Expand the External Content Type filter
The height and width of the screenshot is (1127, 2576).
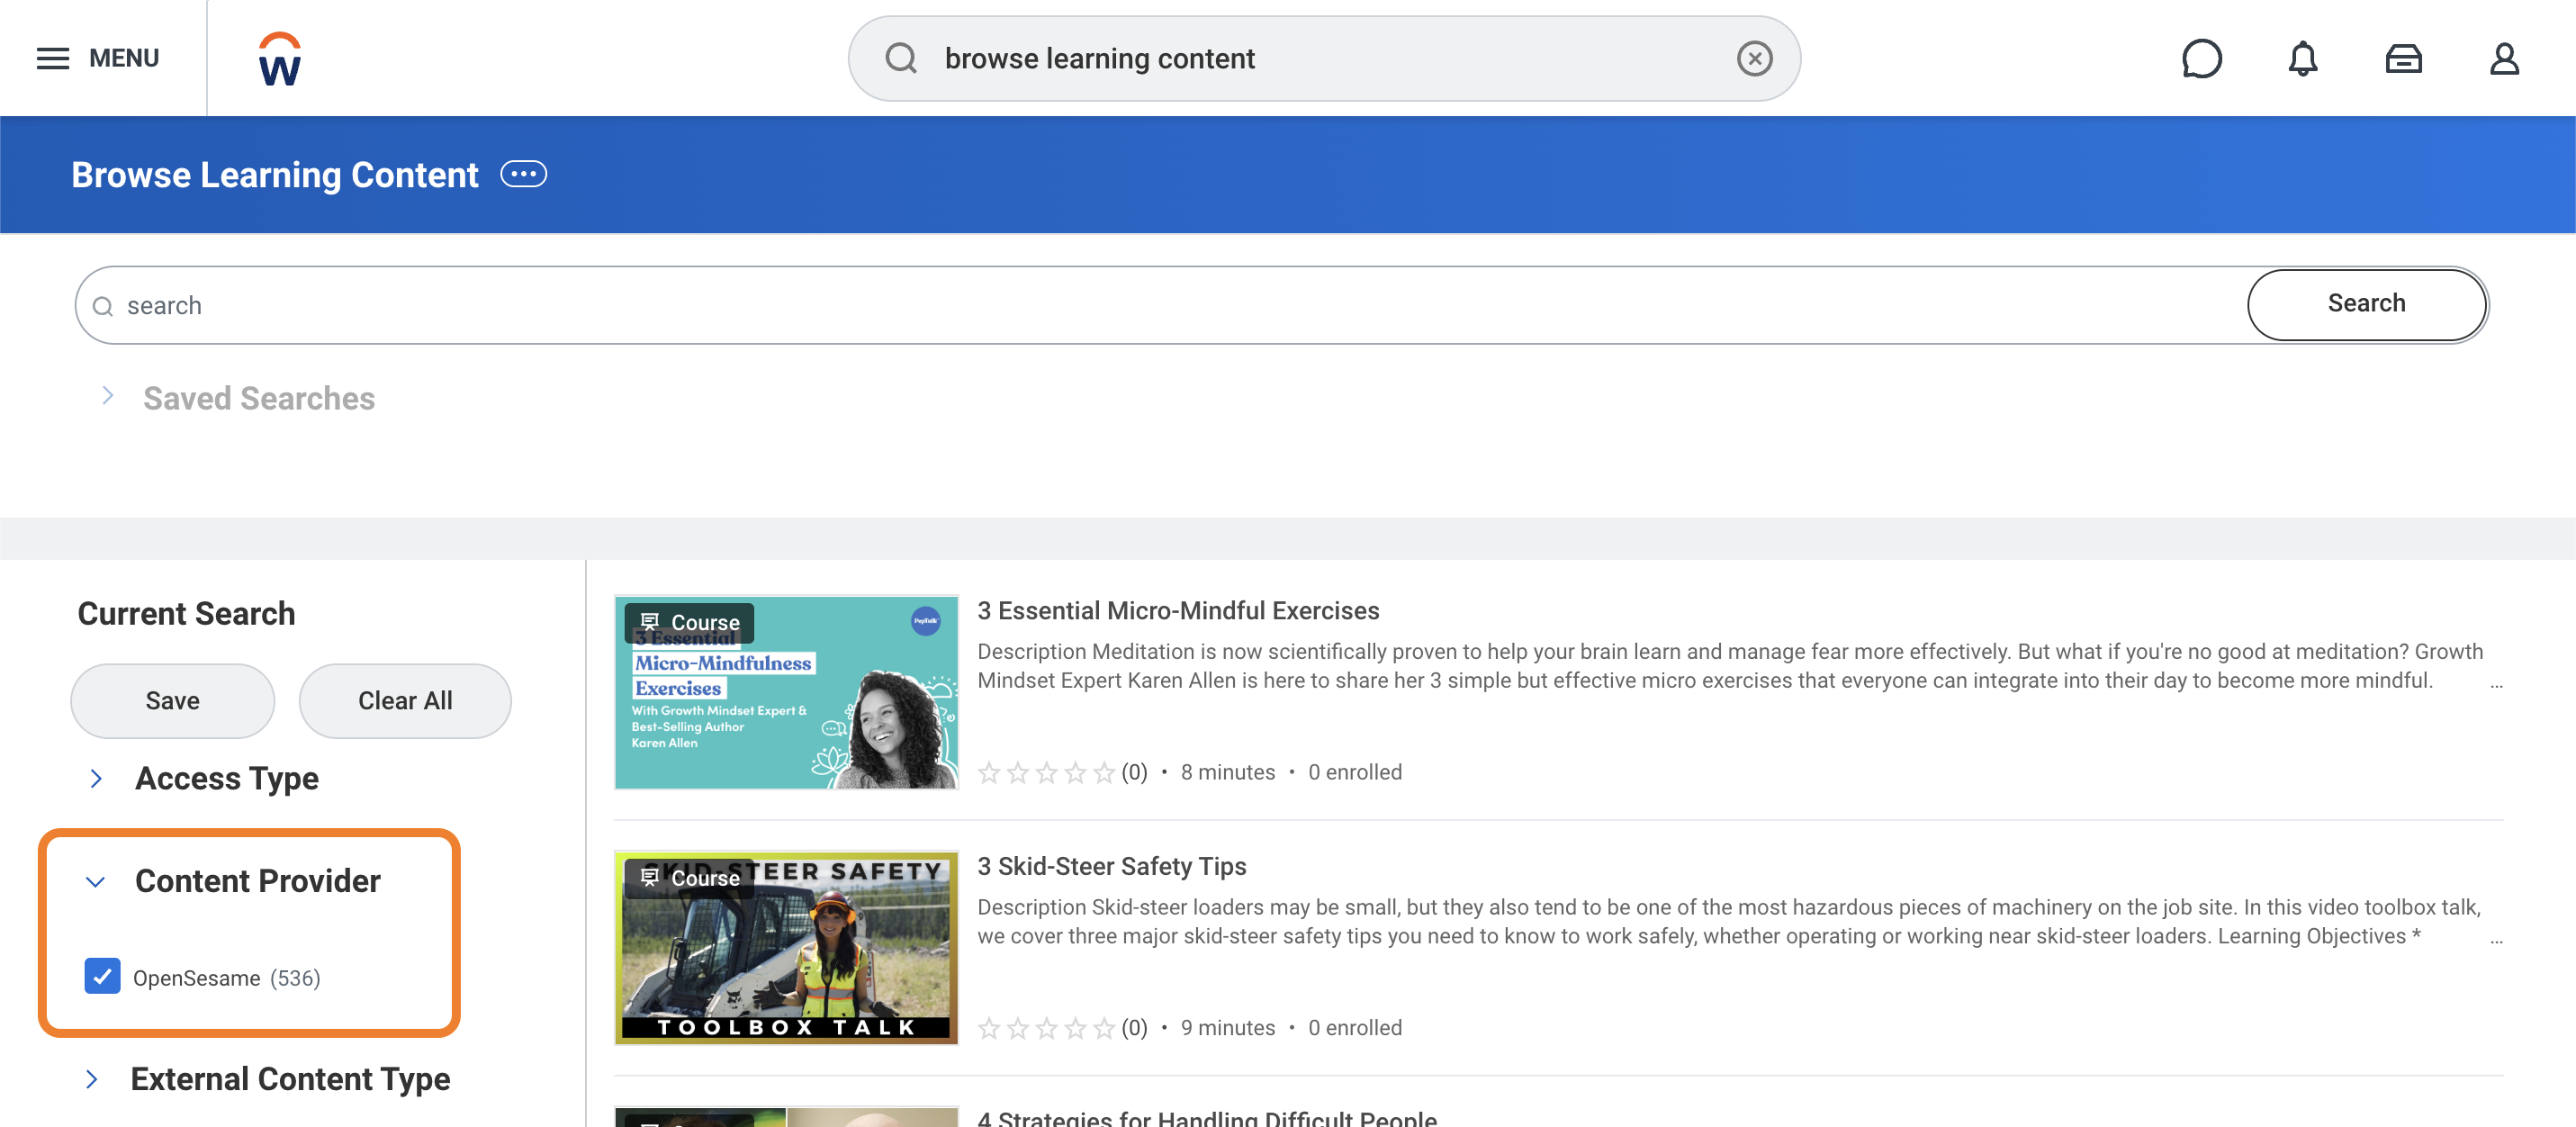[92, 1079]
